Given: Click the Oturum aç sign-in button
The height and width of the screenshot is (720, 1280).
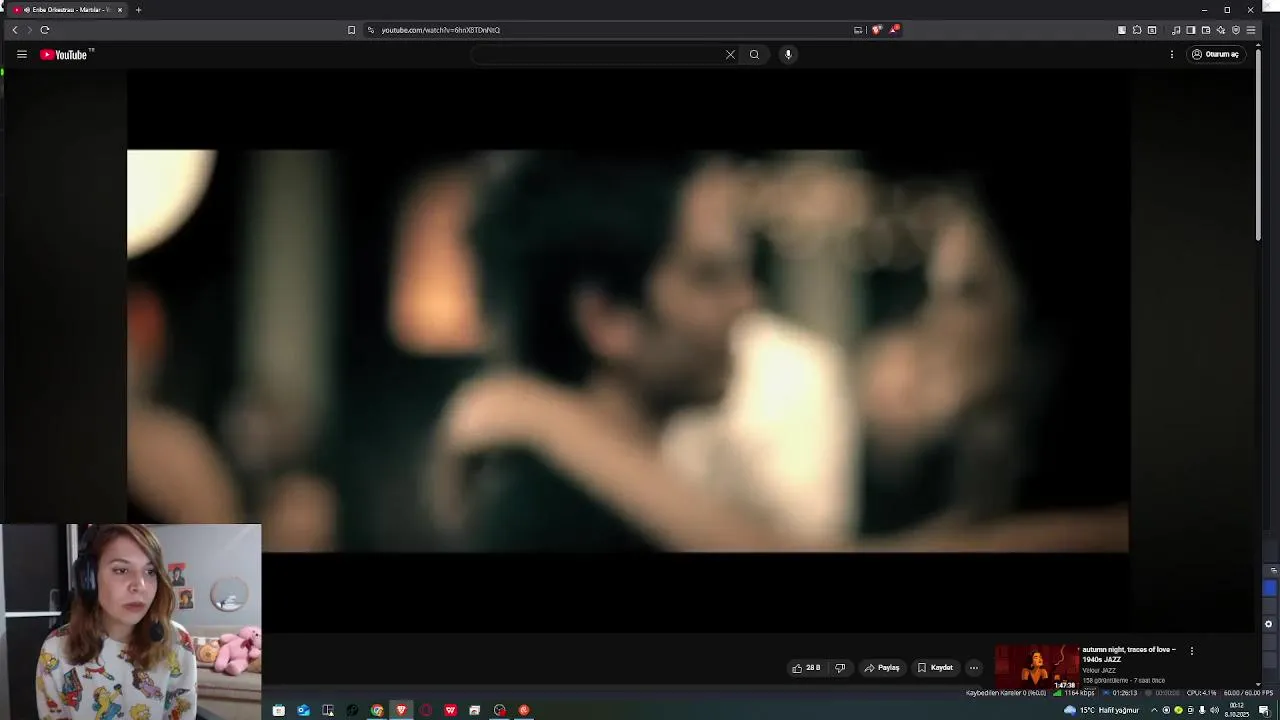Looking at the screenshot, I should [1215, 55].
